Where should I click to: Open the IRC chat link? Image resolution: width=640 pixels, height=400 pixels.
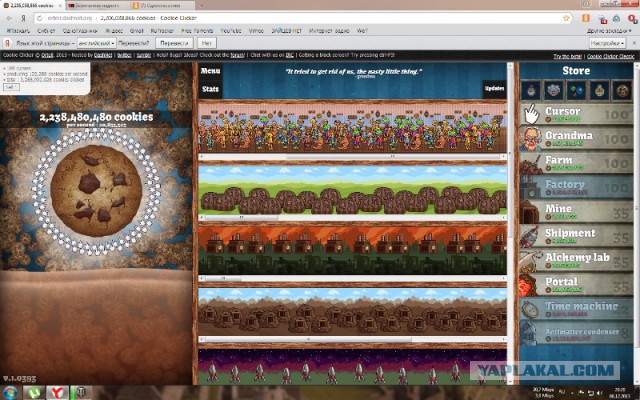[289, 56]
